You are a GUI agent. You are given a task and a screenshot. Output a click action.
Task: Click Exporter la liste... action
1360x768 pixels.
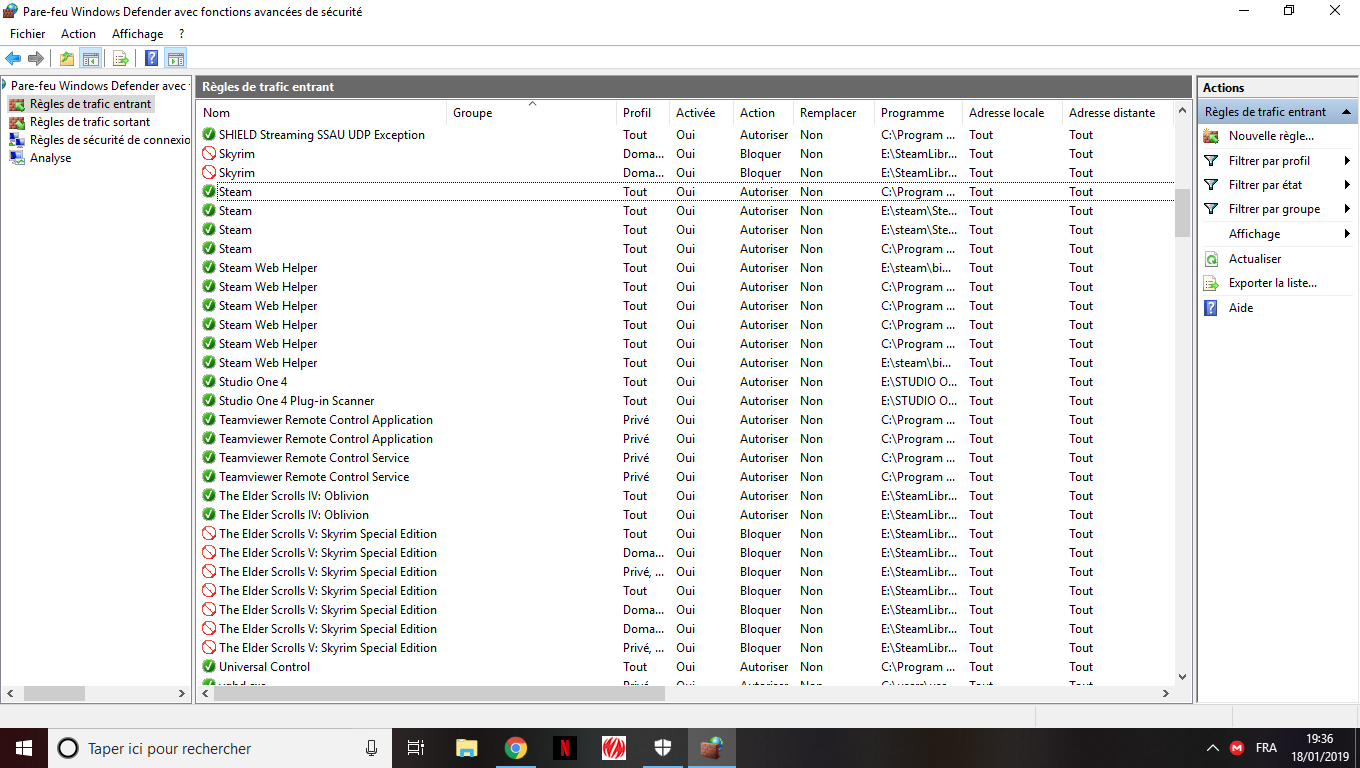tap(1273, 283)
